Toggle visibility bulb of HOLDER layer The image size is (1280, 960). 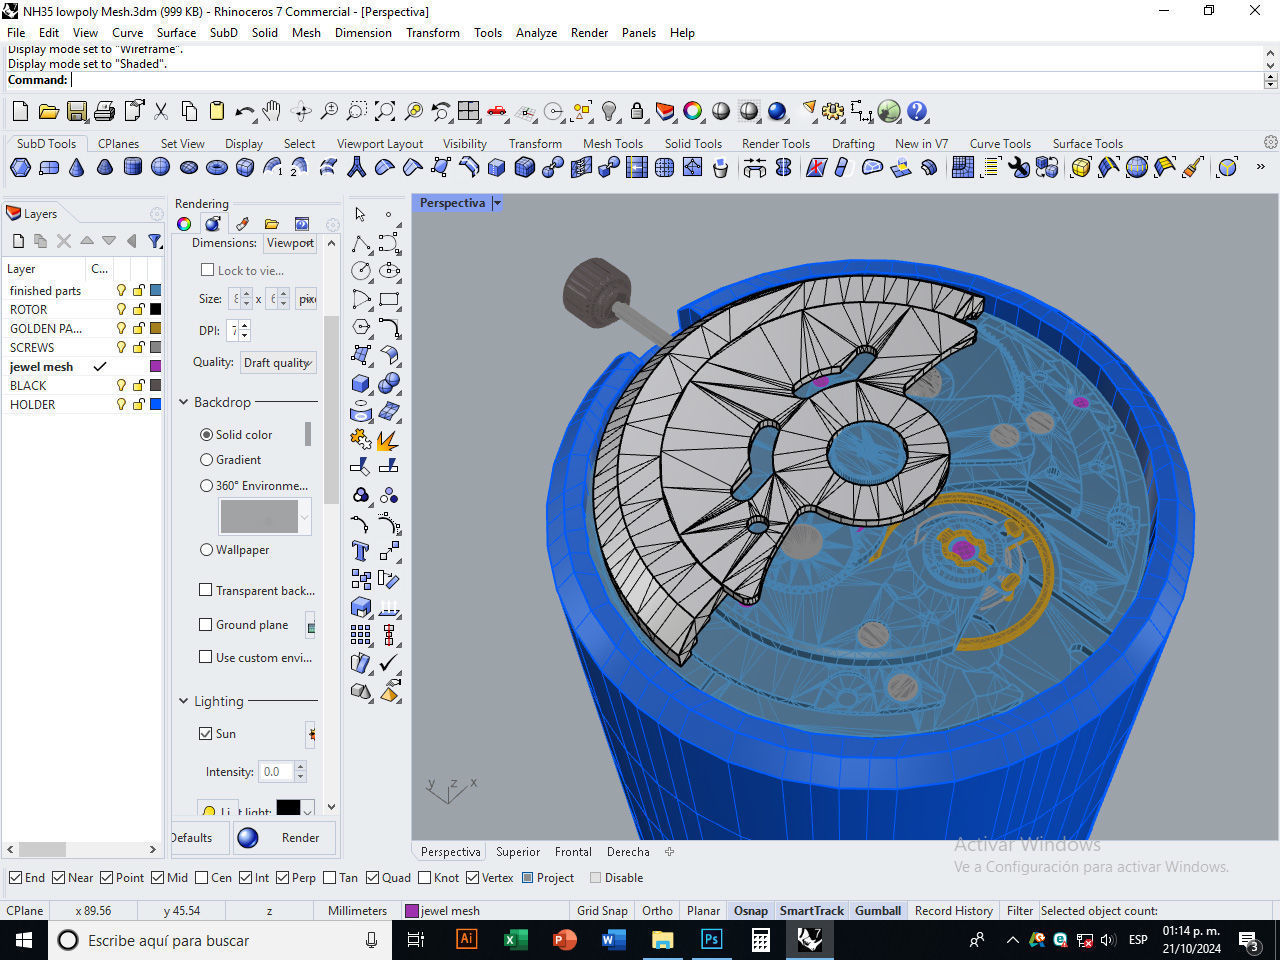(121, 404)
